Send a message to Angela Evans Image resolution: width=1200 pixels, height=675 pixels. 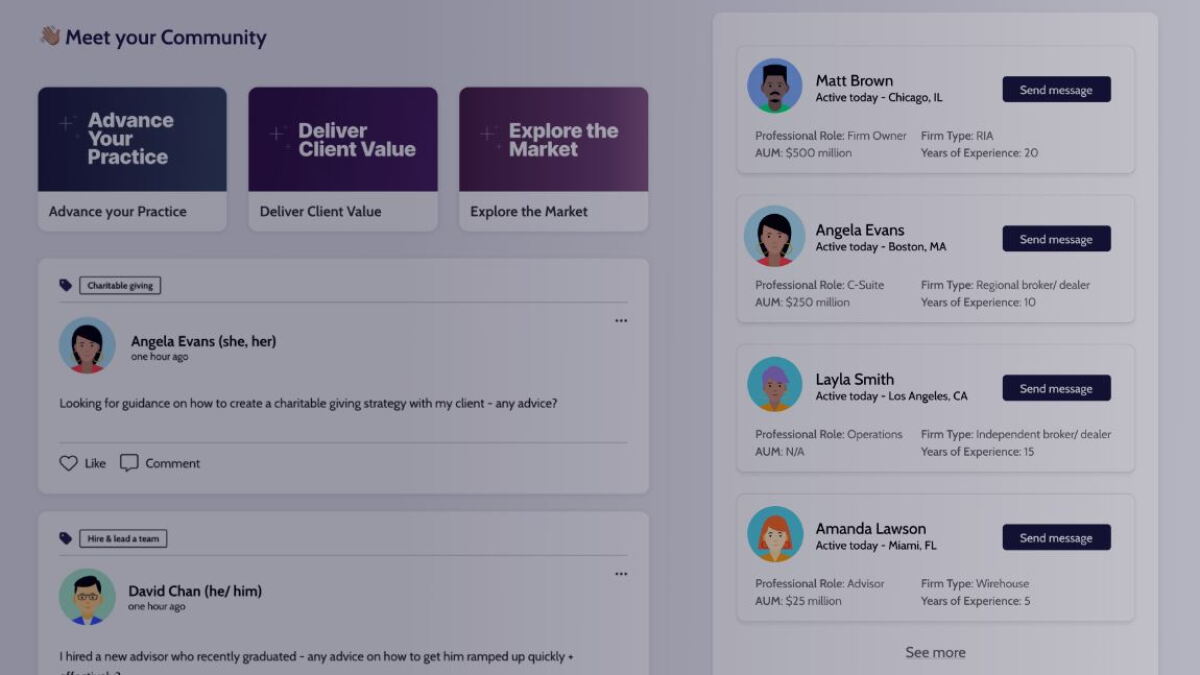[1056, 239]
